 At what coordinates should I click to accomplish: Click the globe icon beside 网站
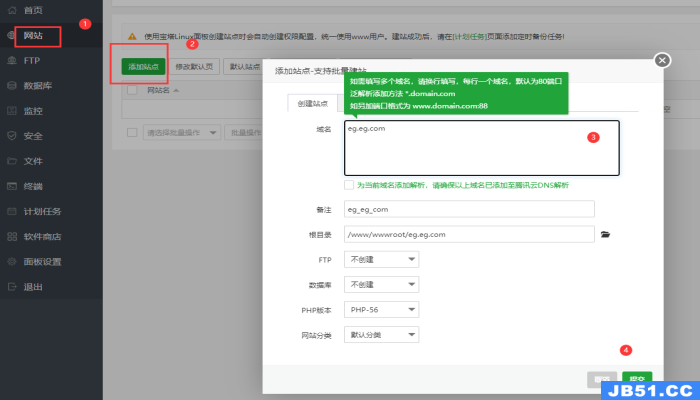12,35
